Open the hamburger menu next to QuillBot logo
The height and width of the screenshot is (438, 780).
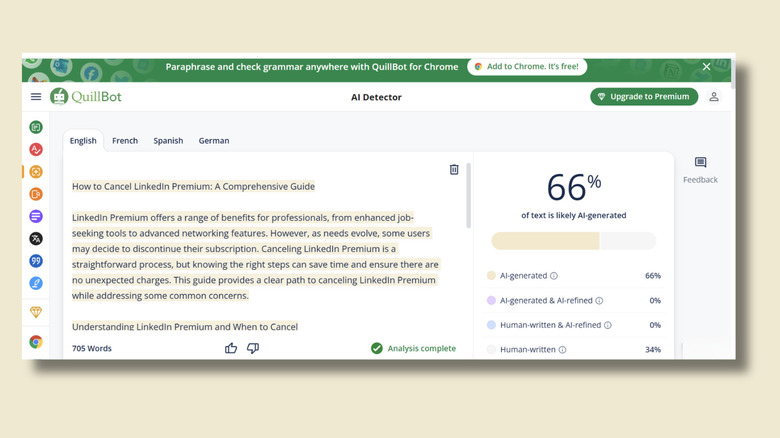[36, 97]
